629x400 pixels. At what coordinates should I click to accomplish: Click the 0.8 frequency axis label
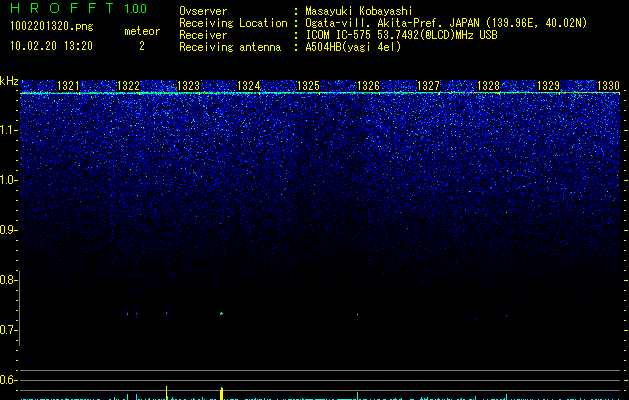pos(8,280)
